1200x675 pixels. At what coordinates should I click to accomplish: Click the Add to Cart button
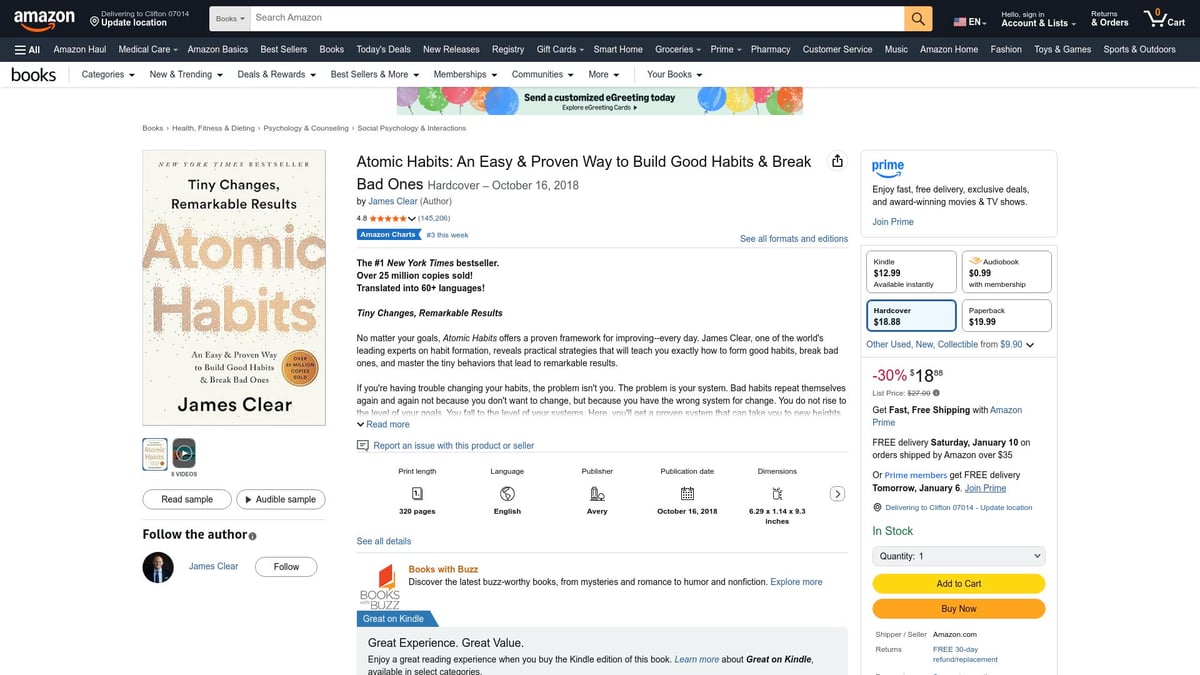tap(958, 583)
